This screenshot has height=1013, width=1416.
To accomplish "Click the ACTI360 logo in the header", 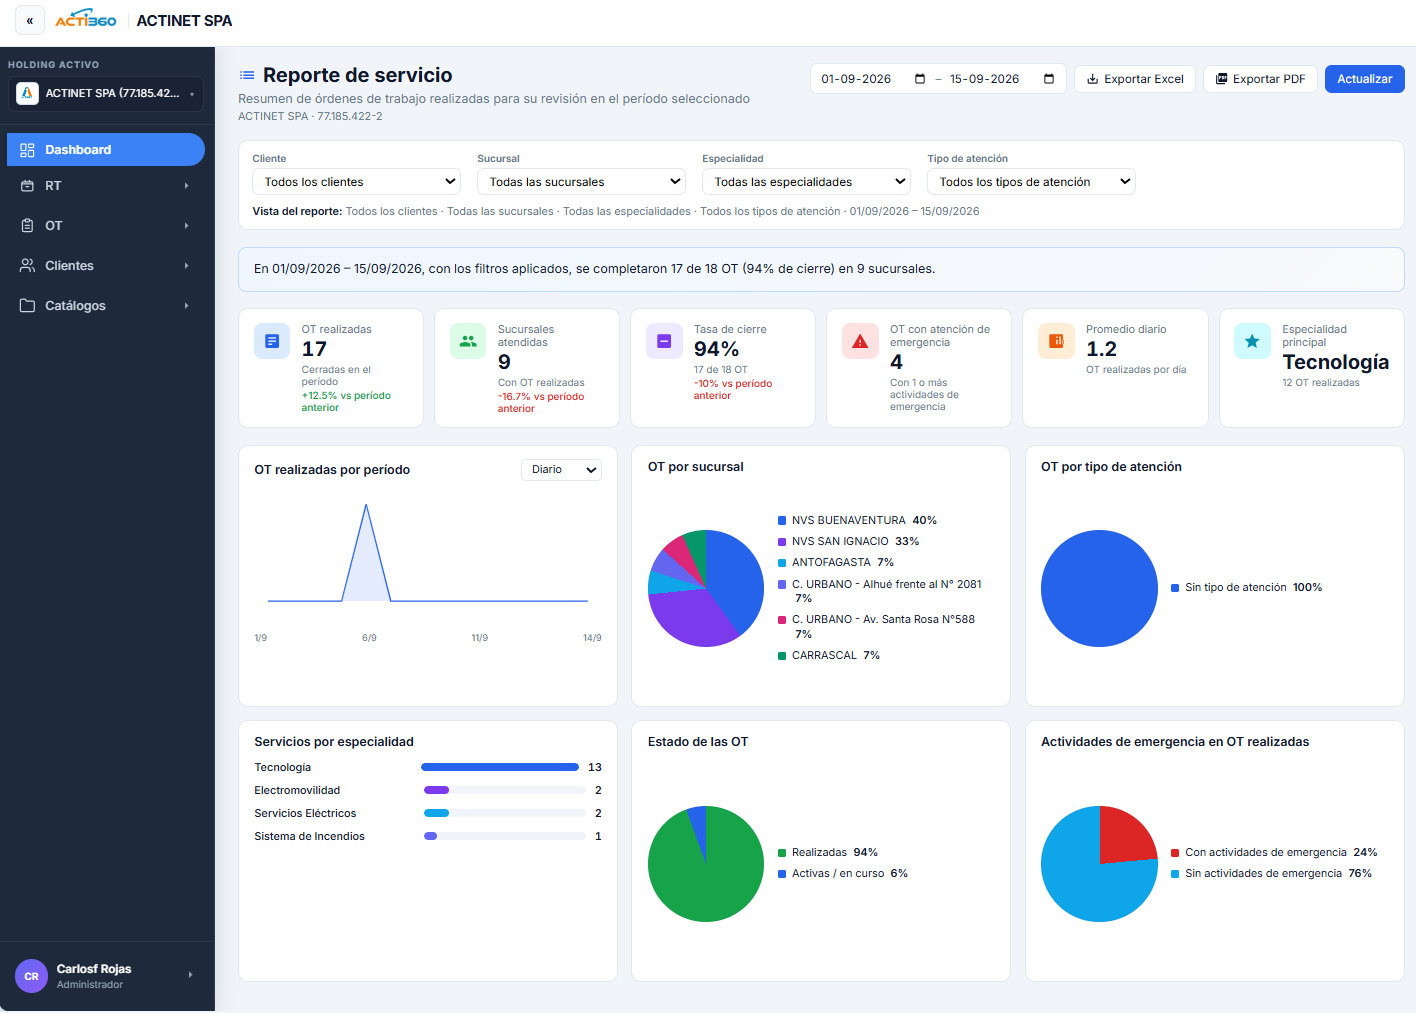I will (86, 20).
